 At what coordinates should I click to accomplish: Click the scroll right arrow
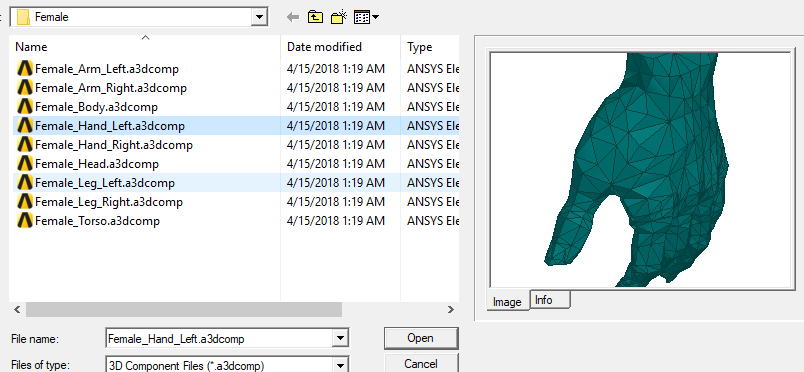[451, 309]
